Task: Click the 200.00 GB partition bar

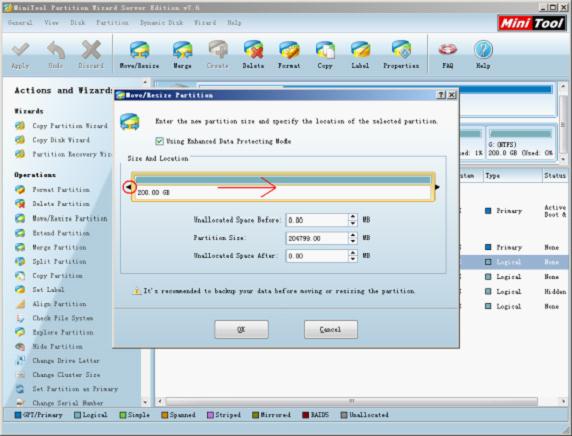Action: pyautogui.click(x=283, y=187)
